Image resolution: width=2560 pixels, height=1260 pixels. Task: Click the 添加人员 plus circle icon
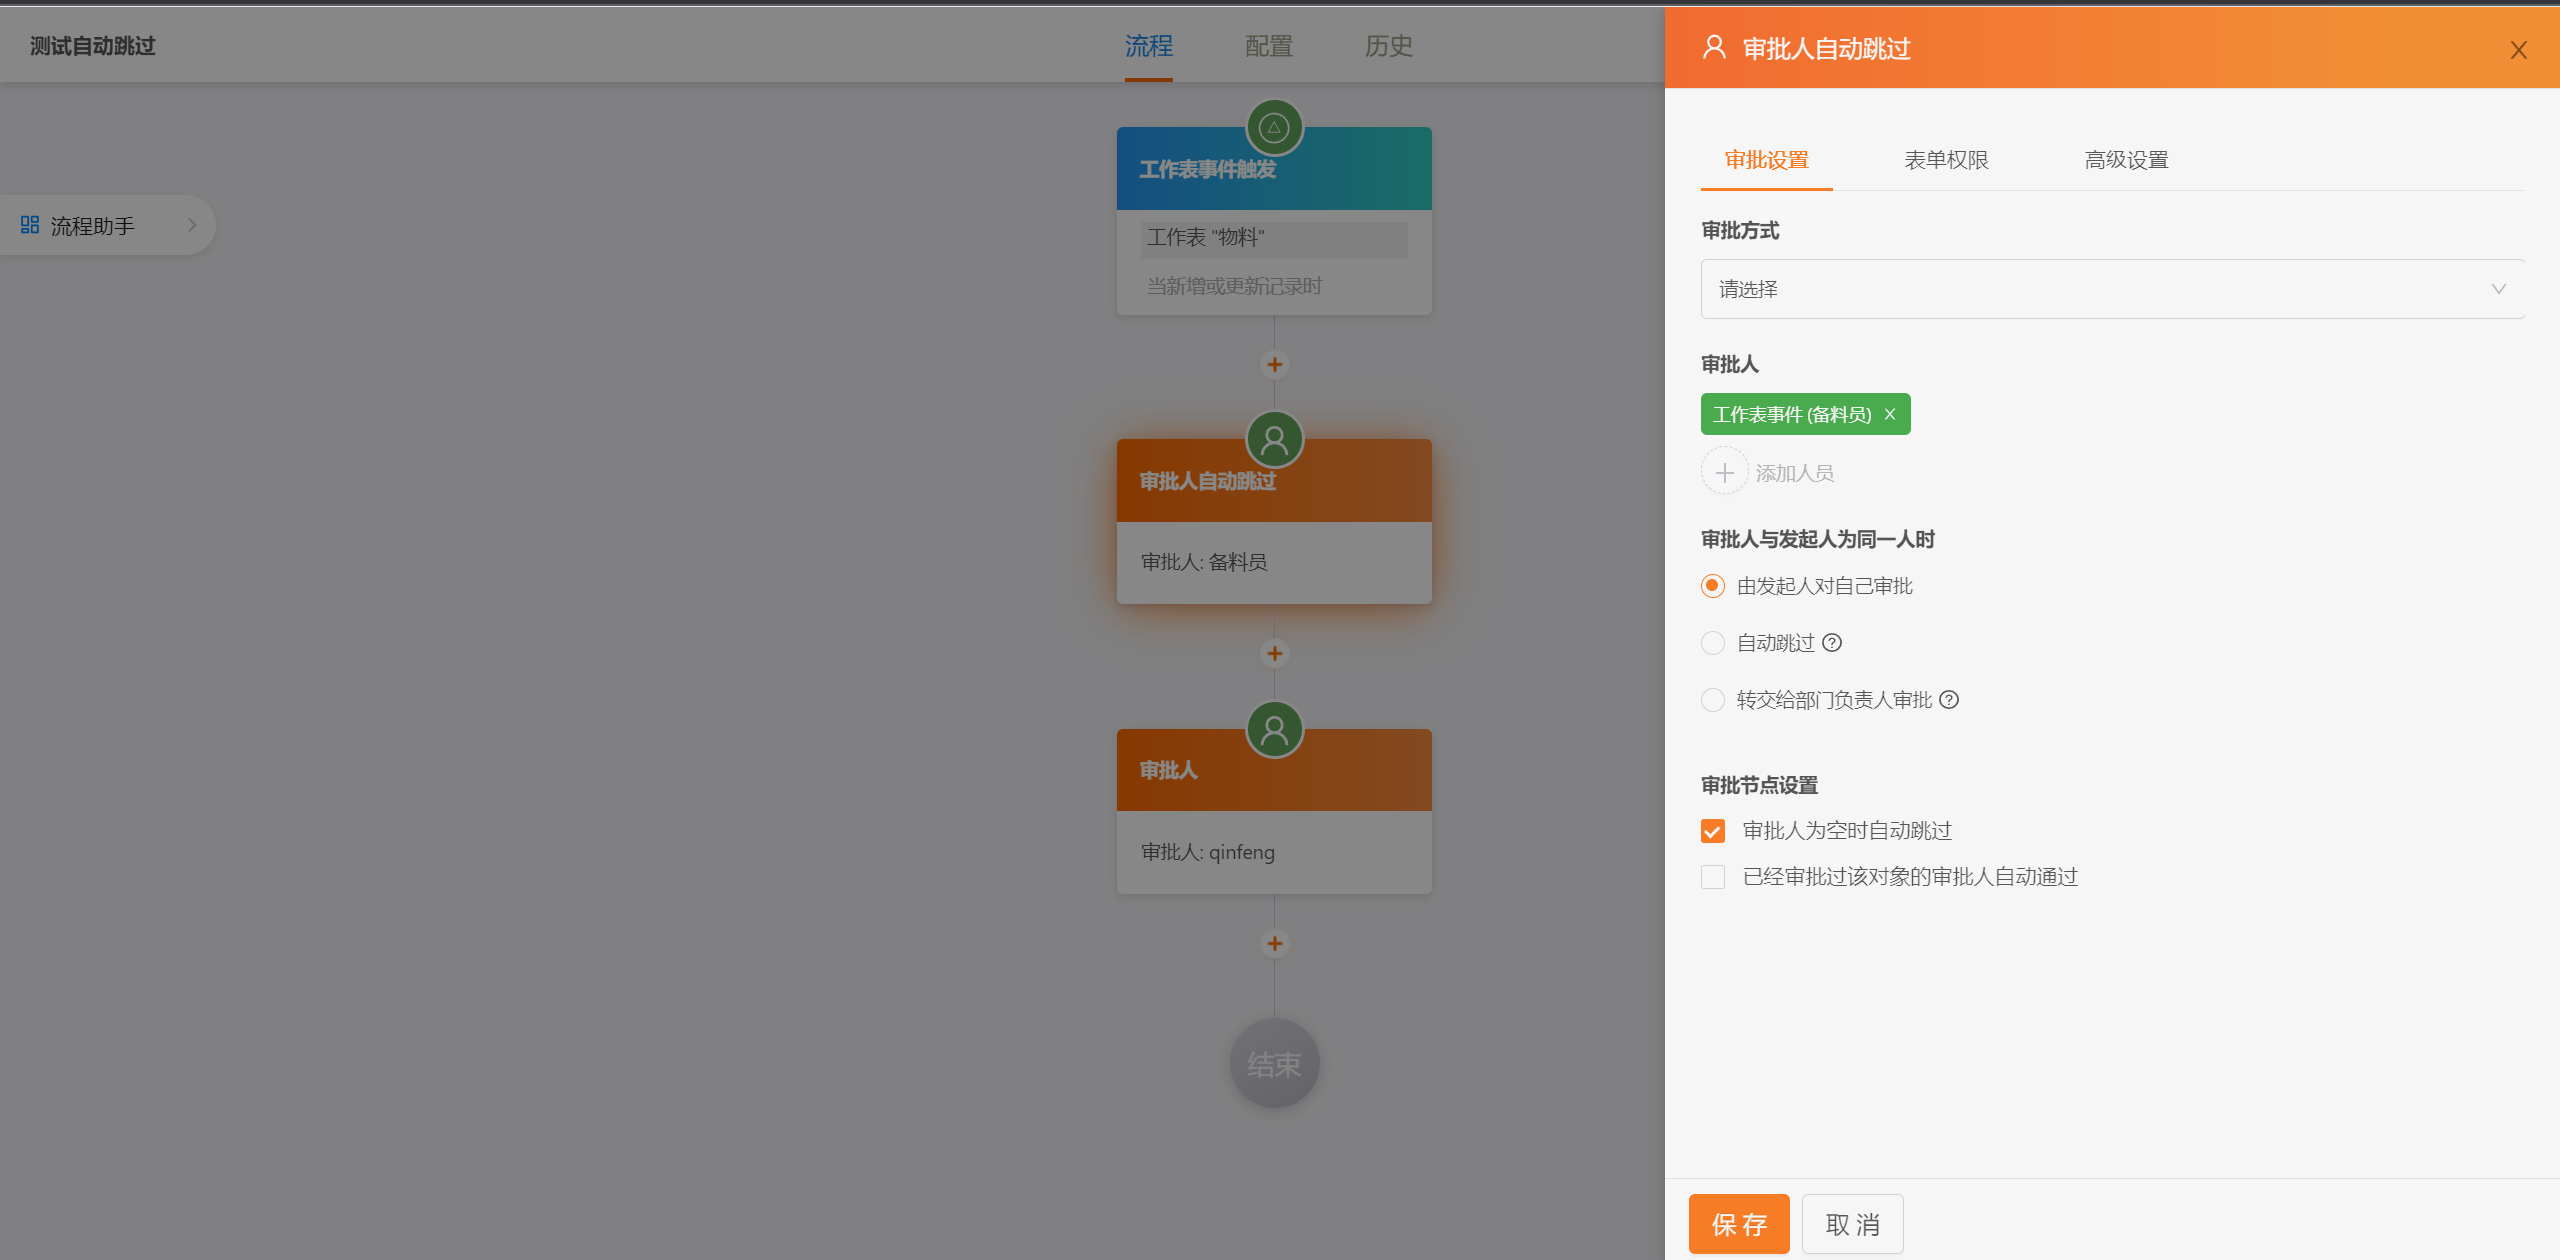(1725, 472)
